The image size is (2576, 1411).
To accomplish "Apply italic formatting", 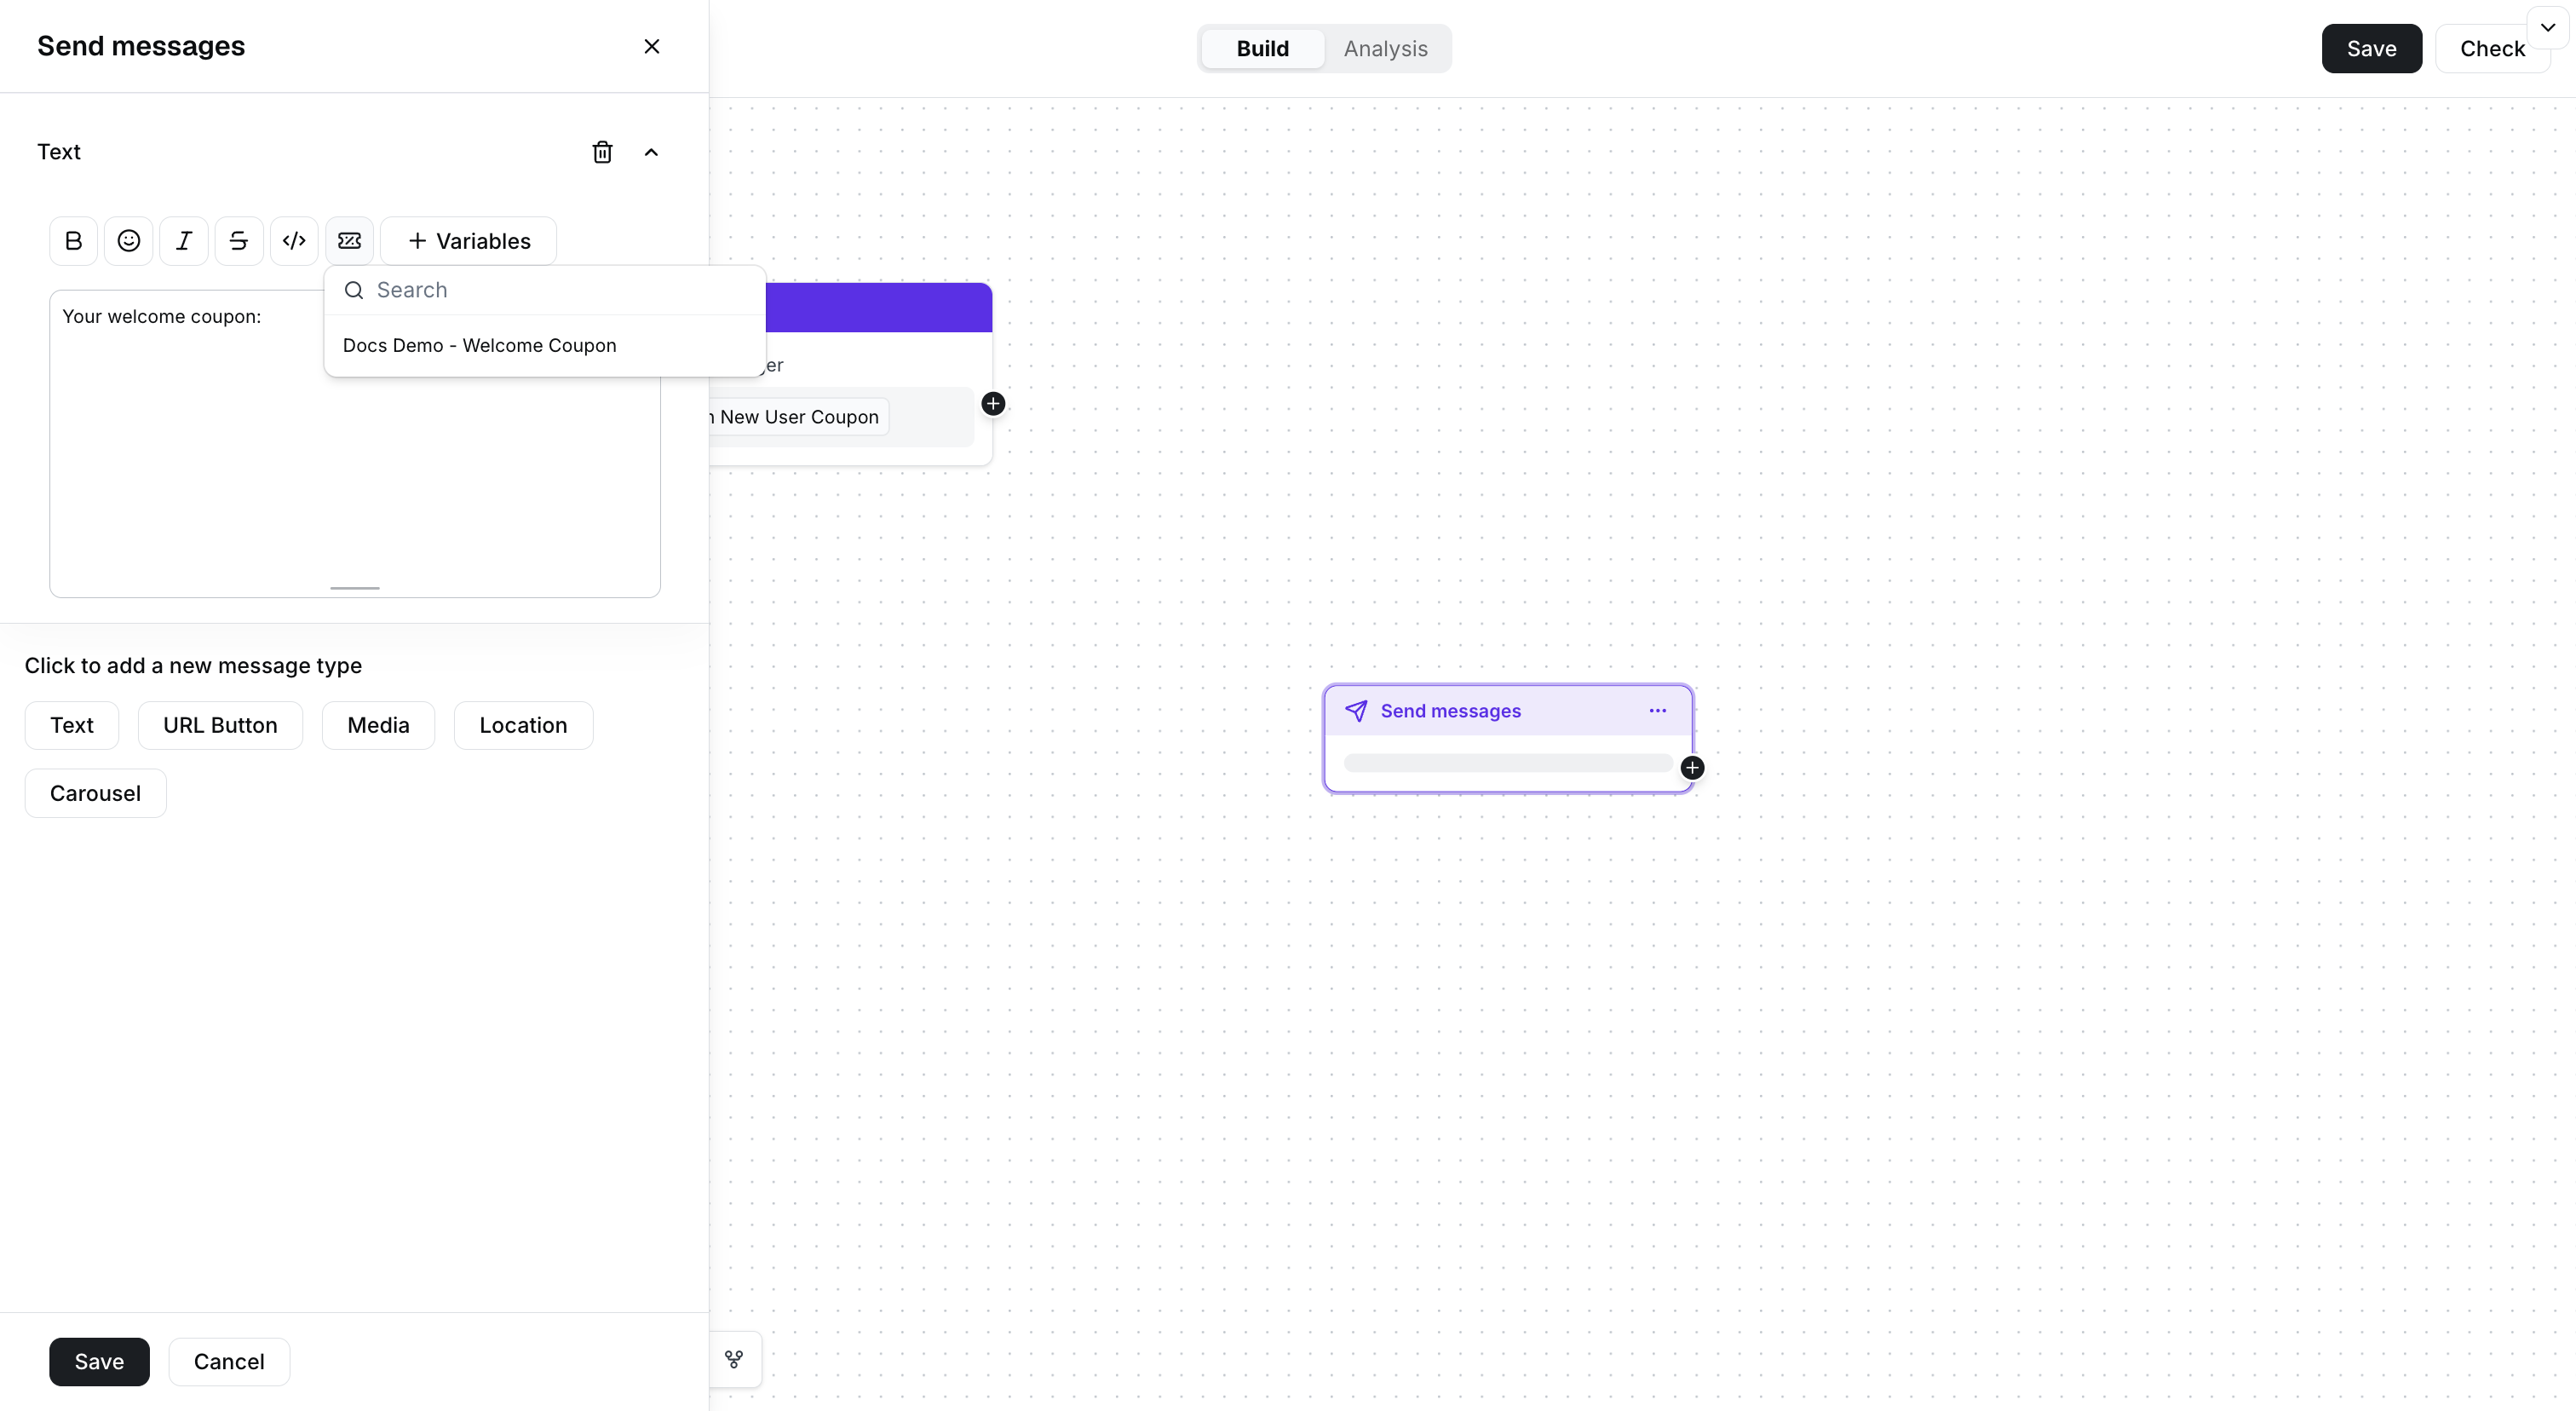I will click(x=184, y=241).
